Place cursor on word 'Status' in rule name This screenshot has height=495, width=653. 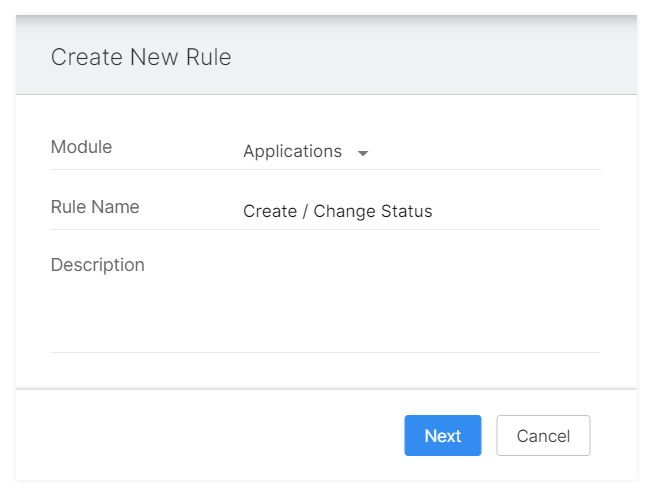click(406, 211)
